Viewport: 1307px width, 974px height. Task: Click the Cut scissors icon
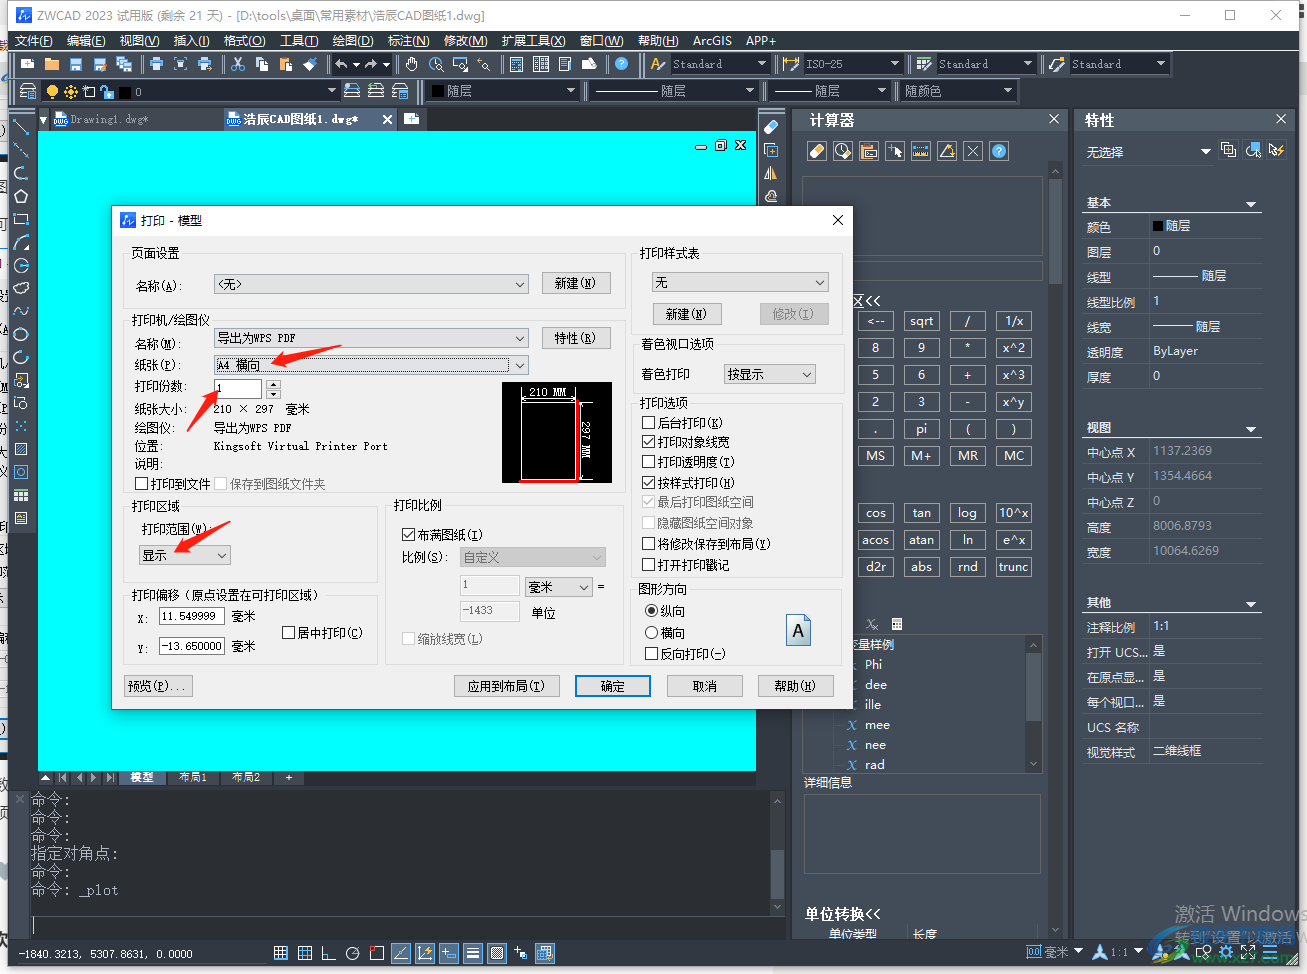(x=238, y=64)
